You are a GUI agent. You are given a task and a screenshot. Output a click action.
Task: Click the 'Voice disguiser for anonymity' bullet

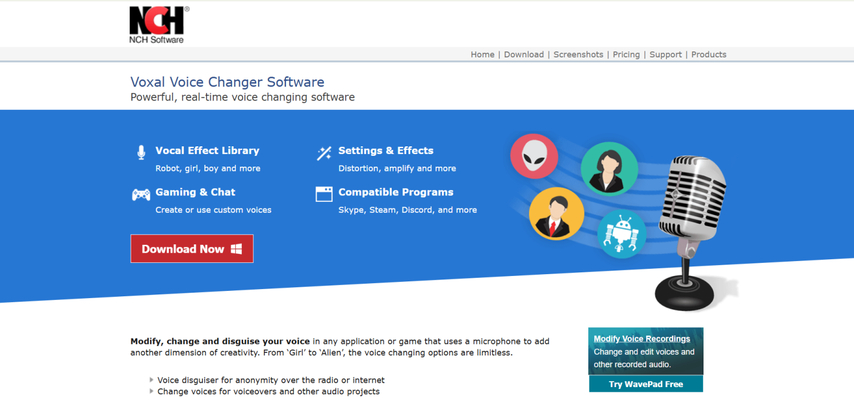[271, 380]
